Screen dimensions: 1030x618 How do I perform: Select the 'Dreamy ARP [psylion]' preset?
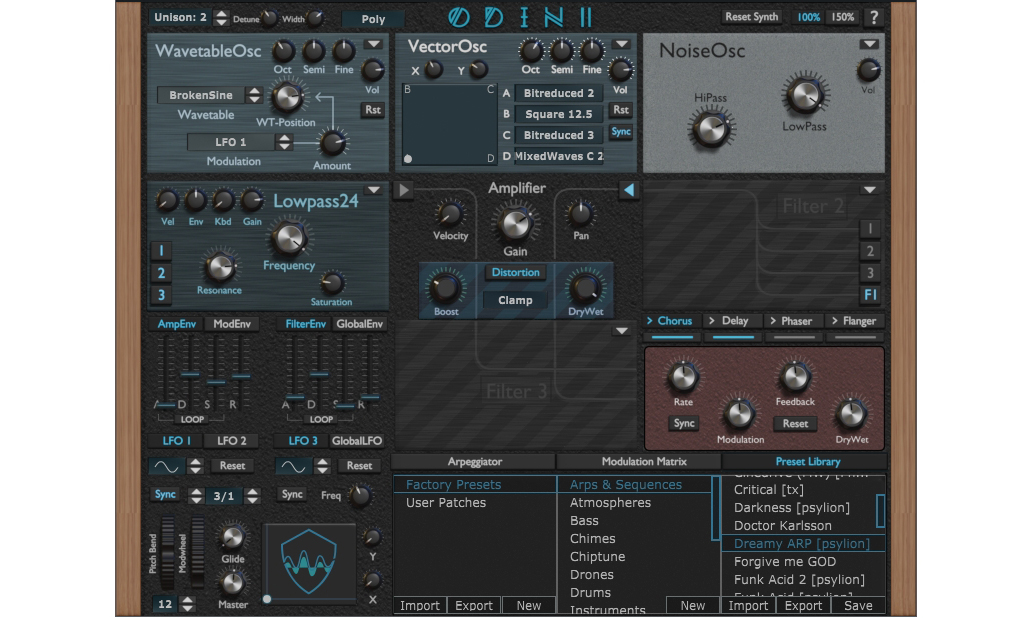click(803, 544)
